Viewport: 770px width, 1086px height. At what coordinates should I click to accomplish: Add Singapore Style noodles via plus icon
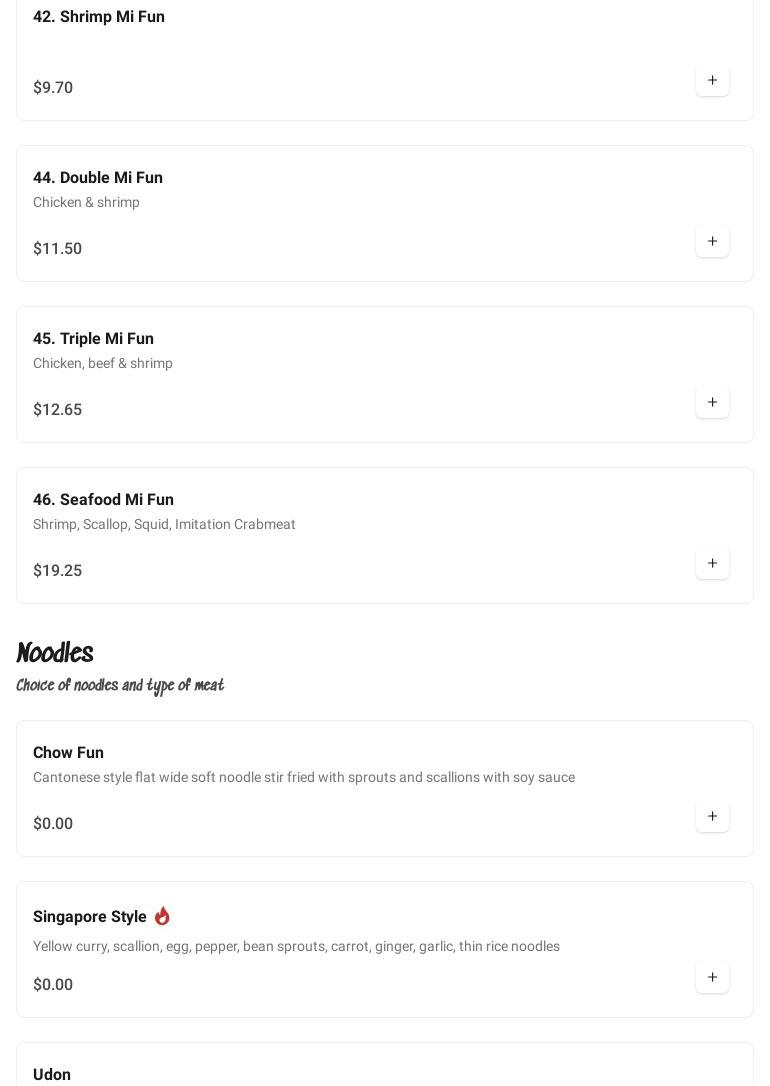(x=712, y=977)
